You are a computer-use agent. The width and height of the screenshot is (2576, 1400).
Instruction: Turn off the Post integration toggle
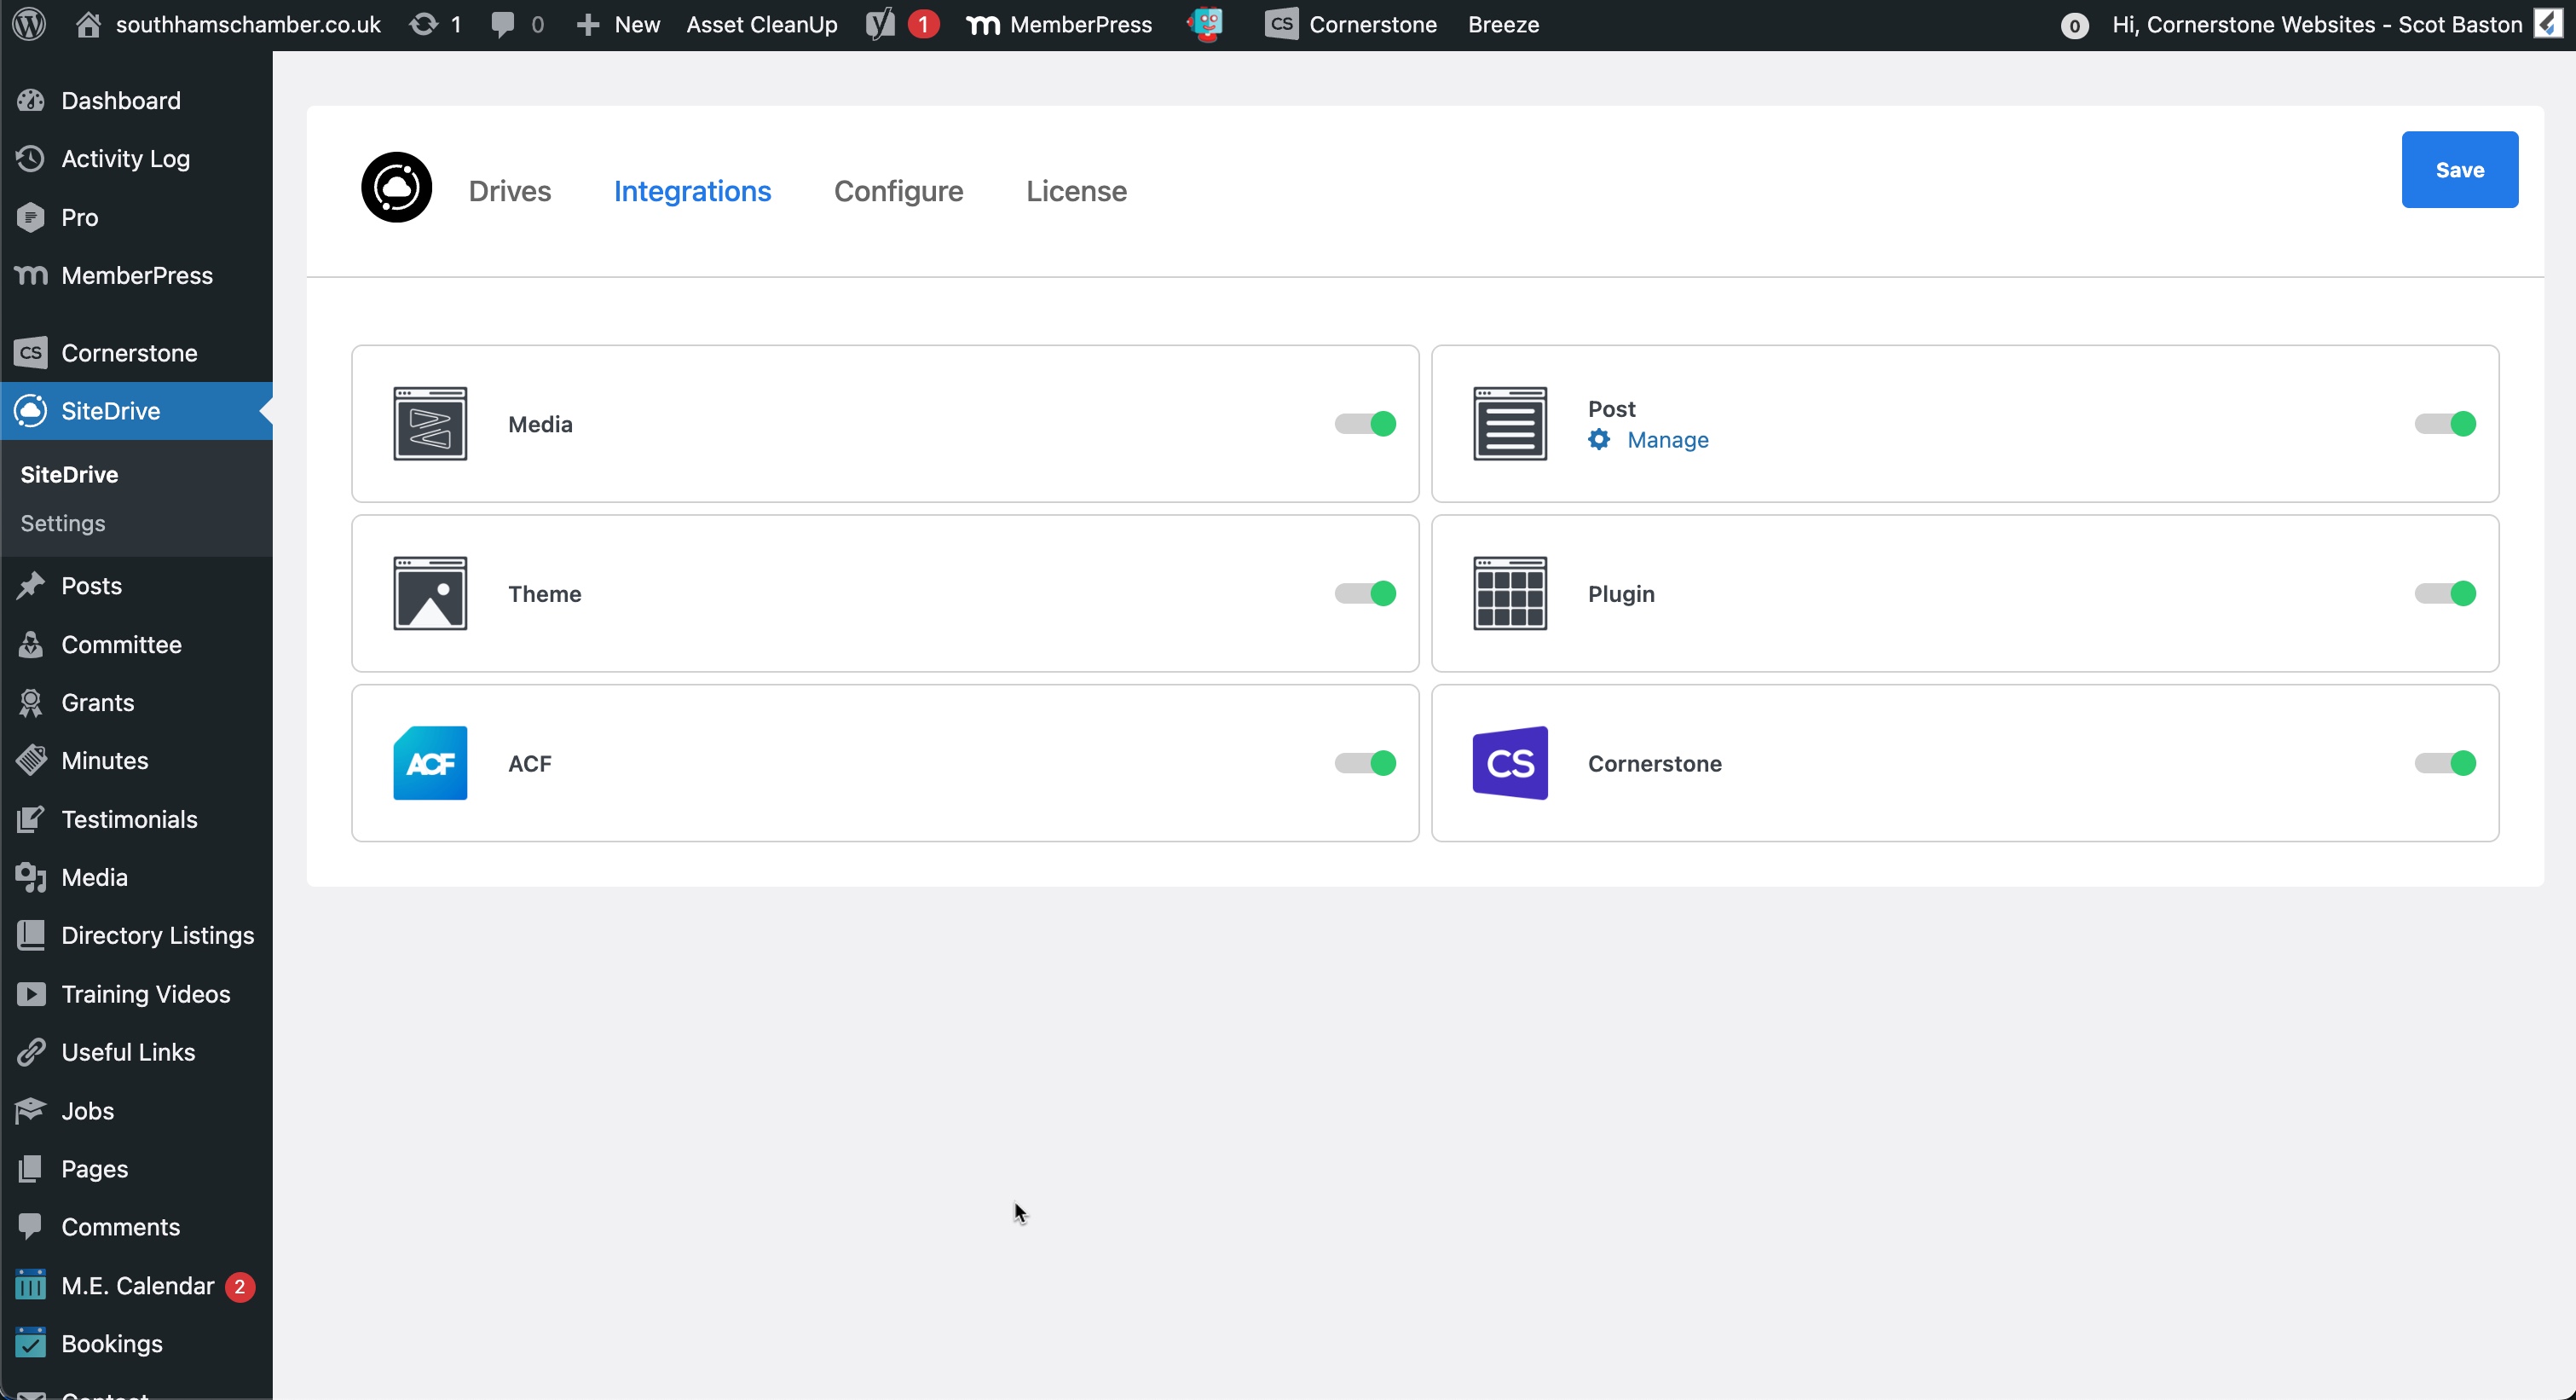[x=2445, y=424]
